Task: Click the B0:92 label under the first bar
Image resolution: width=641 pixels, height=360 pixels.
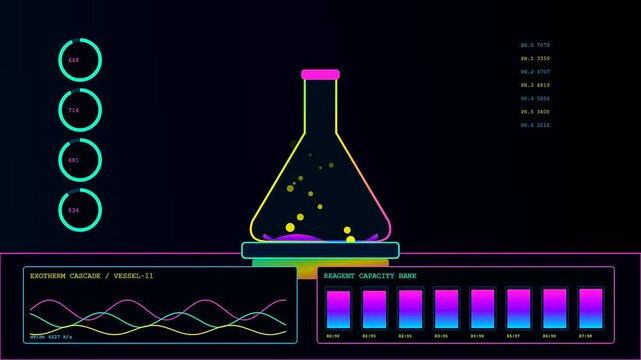Action: tap(333, 336)
